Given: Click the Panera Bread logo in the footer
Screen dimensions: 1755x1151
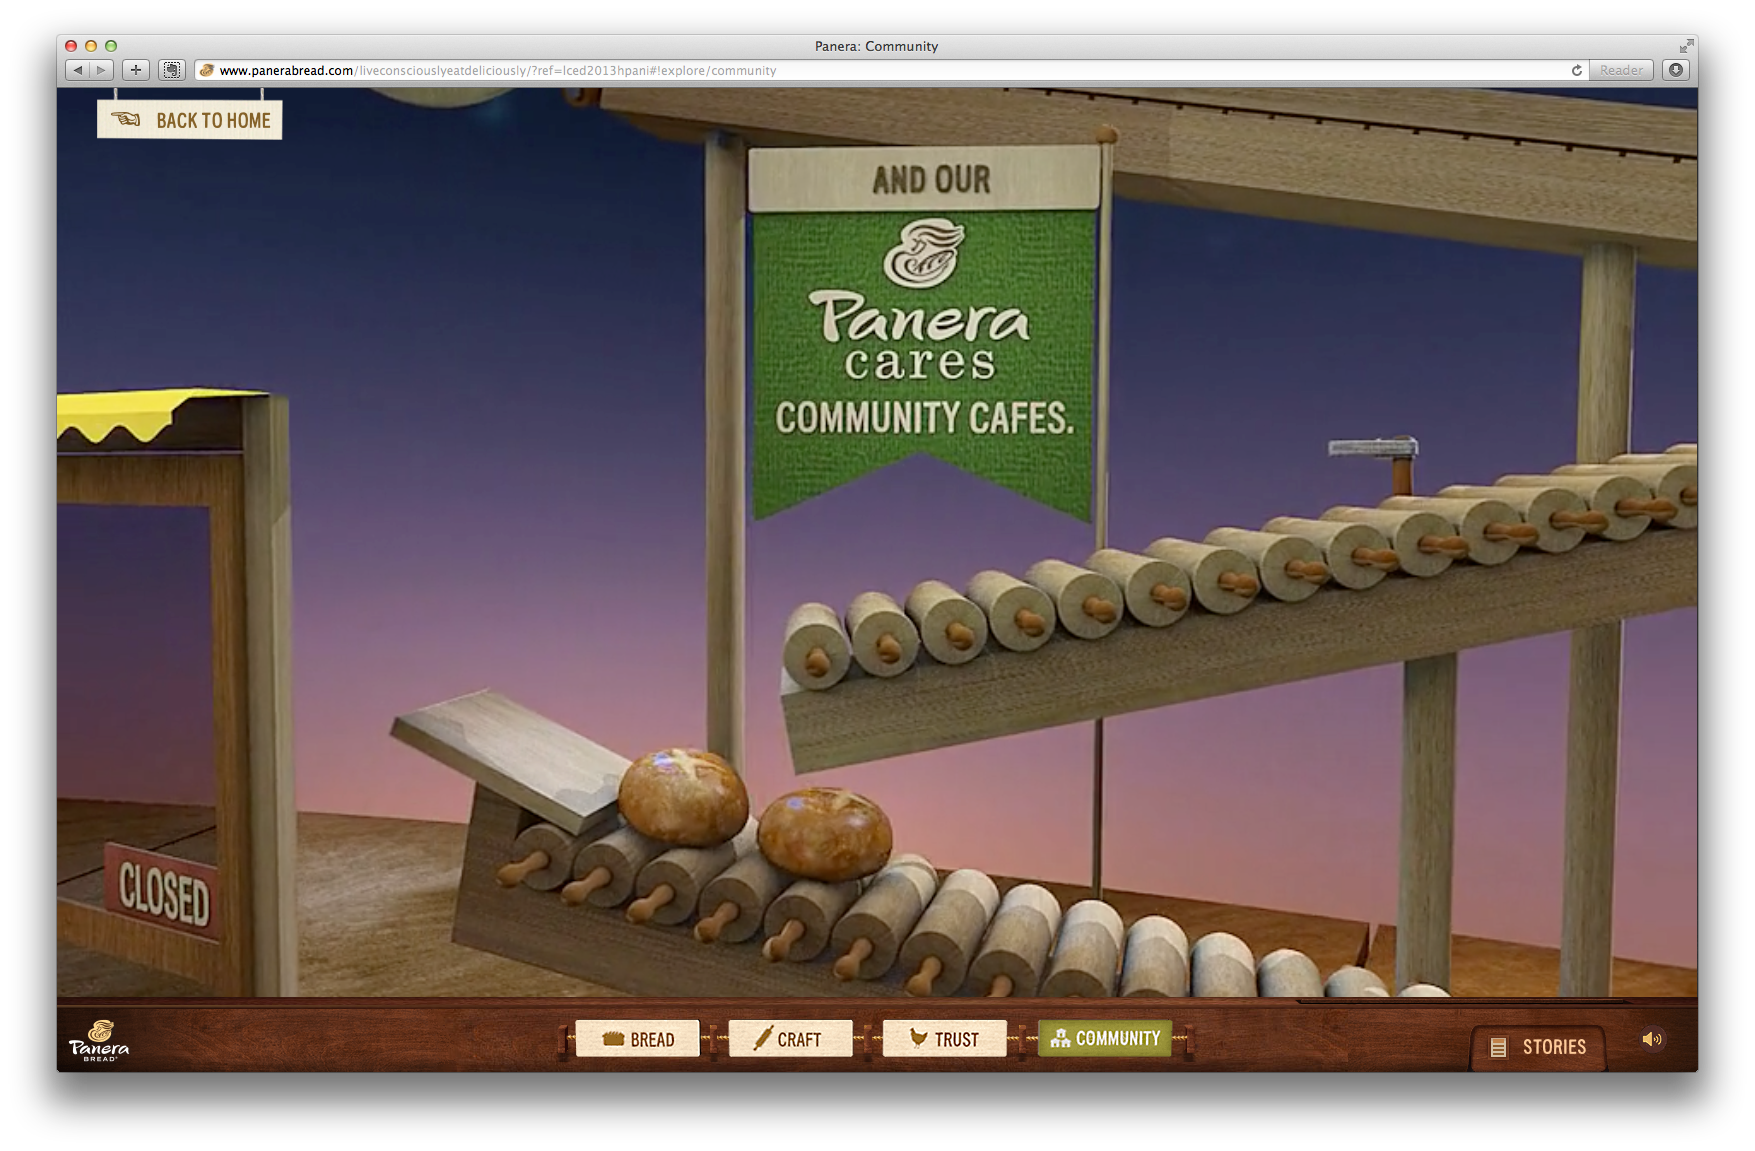Looking at the screenshot, I should point(99,1040).
